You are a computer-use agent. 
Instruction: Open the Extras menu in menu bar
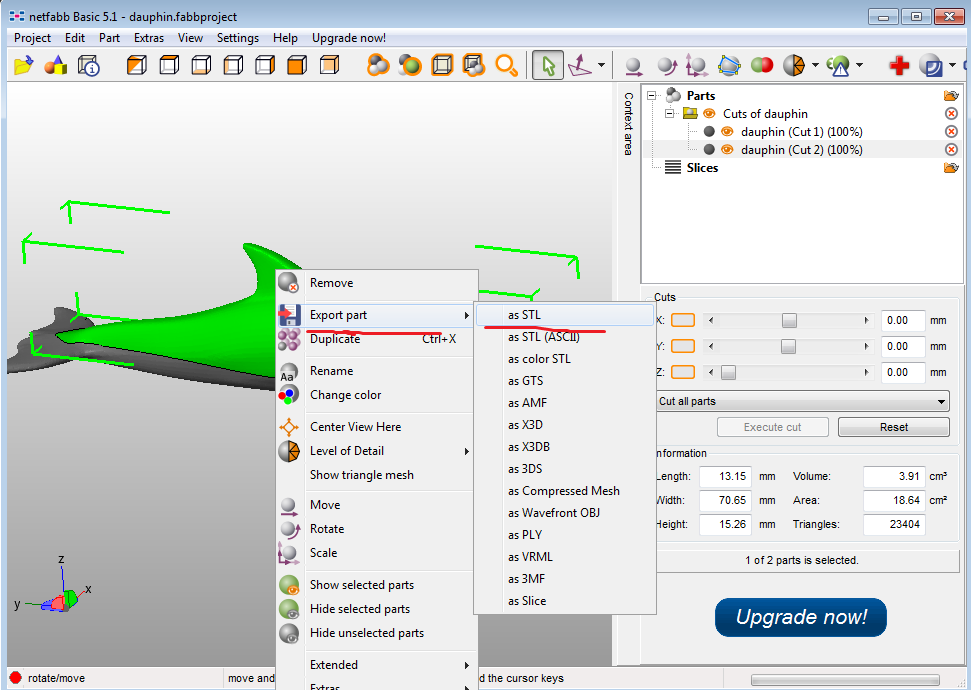pos(149,38)
